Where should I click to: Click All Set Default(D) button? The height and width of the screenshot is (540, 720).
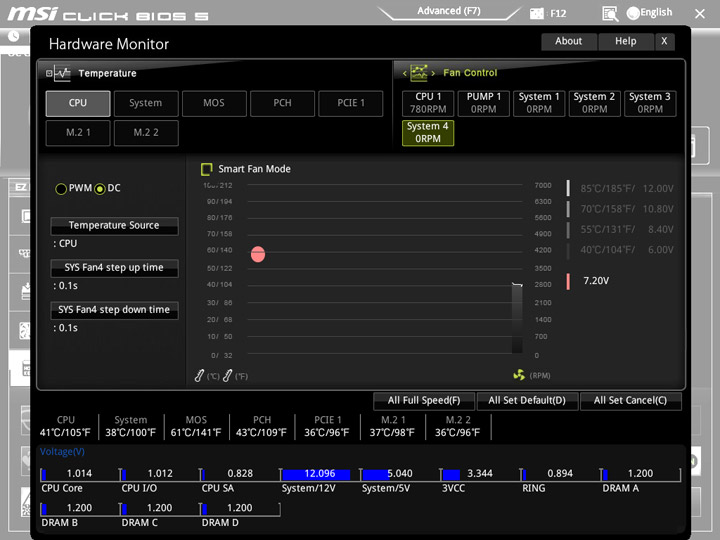527,400
